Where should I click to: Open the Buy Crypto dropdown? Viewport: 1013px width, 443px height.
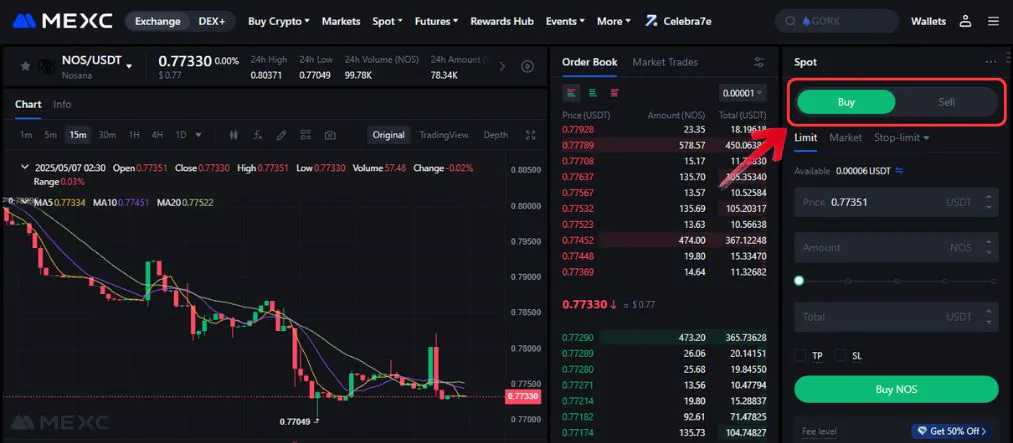[x=278, y=21]
